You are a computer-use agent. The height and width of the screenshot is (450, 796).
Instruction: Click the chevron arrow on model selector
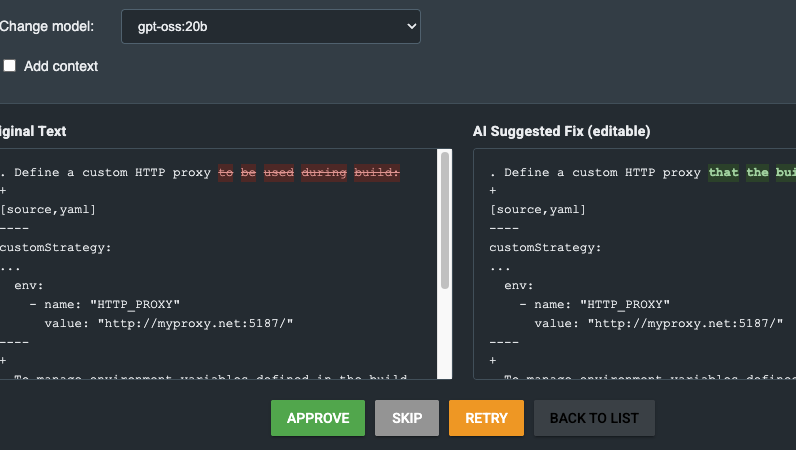[410, 27]
